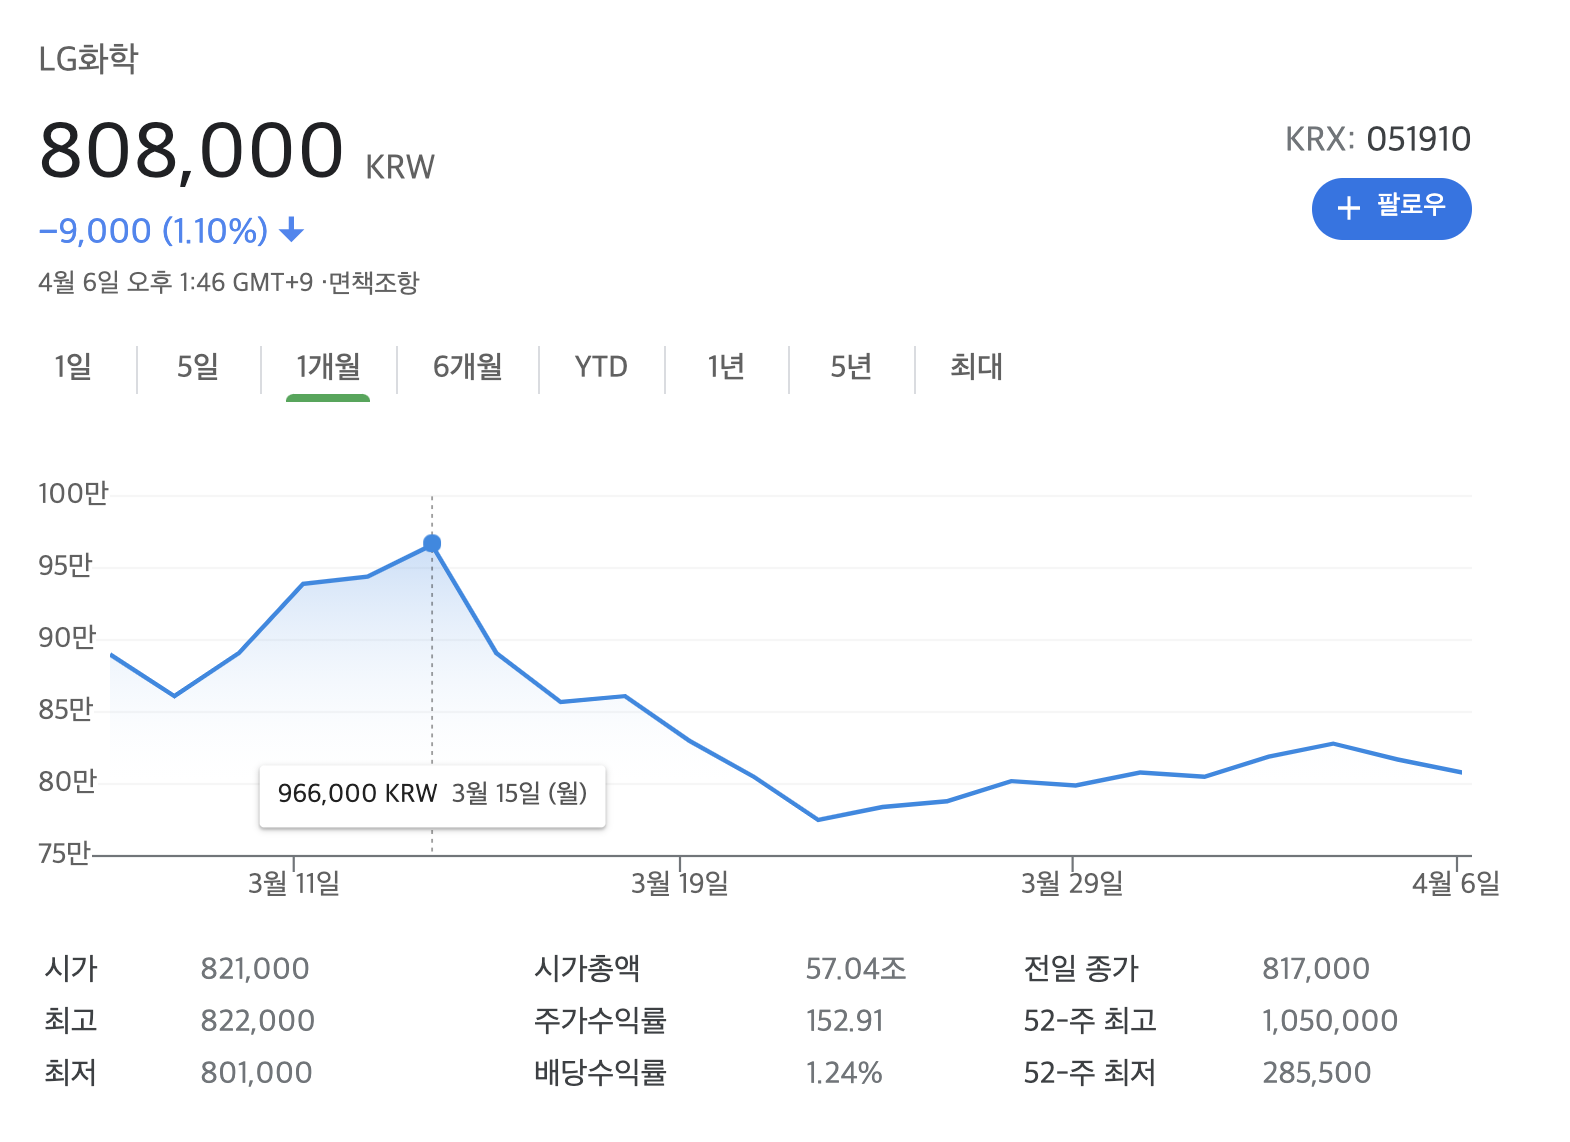Click the highlighted chart point for 3월 15일

[x=432, y=544]
